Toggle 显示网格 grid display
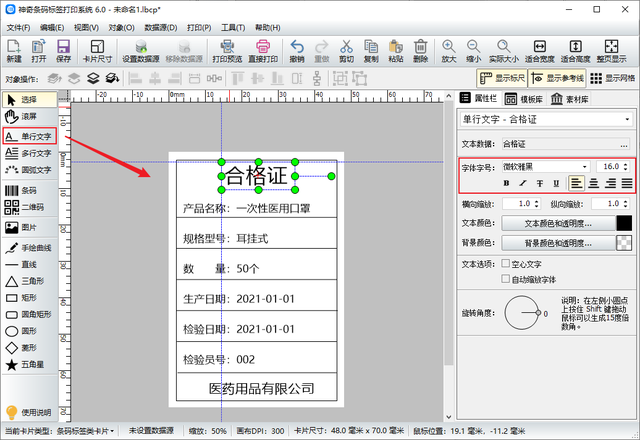The height and width of the screenshot is (440, 640). click(x=612, y=78)
